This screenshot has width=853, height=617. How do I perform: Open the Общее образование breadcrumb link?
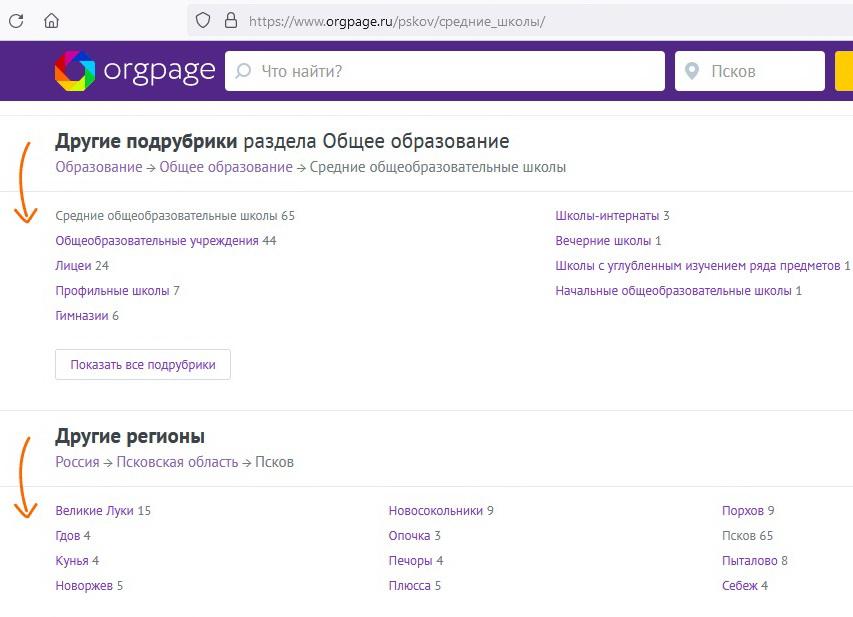pos(226,167)
